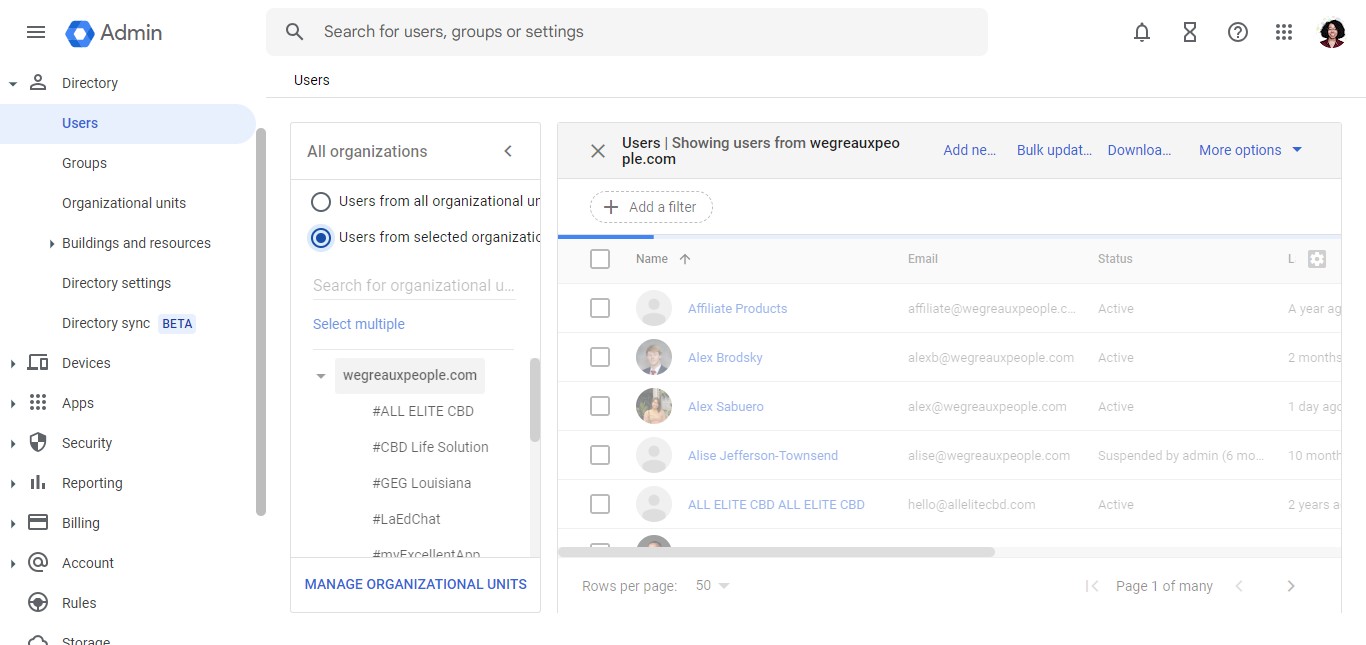
Task: Expand the Security section in sidebar
Action: click(87, 443)
